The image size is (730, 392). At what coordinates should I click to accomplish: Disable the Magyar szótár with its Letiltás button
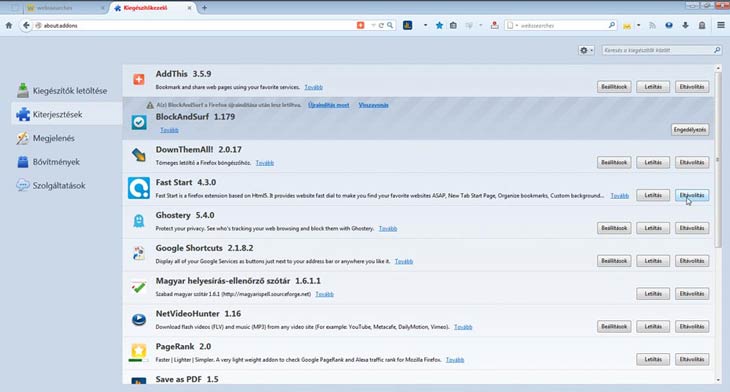[x=653, y=294]
